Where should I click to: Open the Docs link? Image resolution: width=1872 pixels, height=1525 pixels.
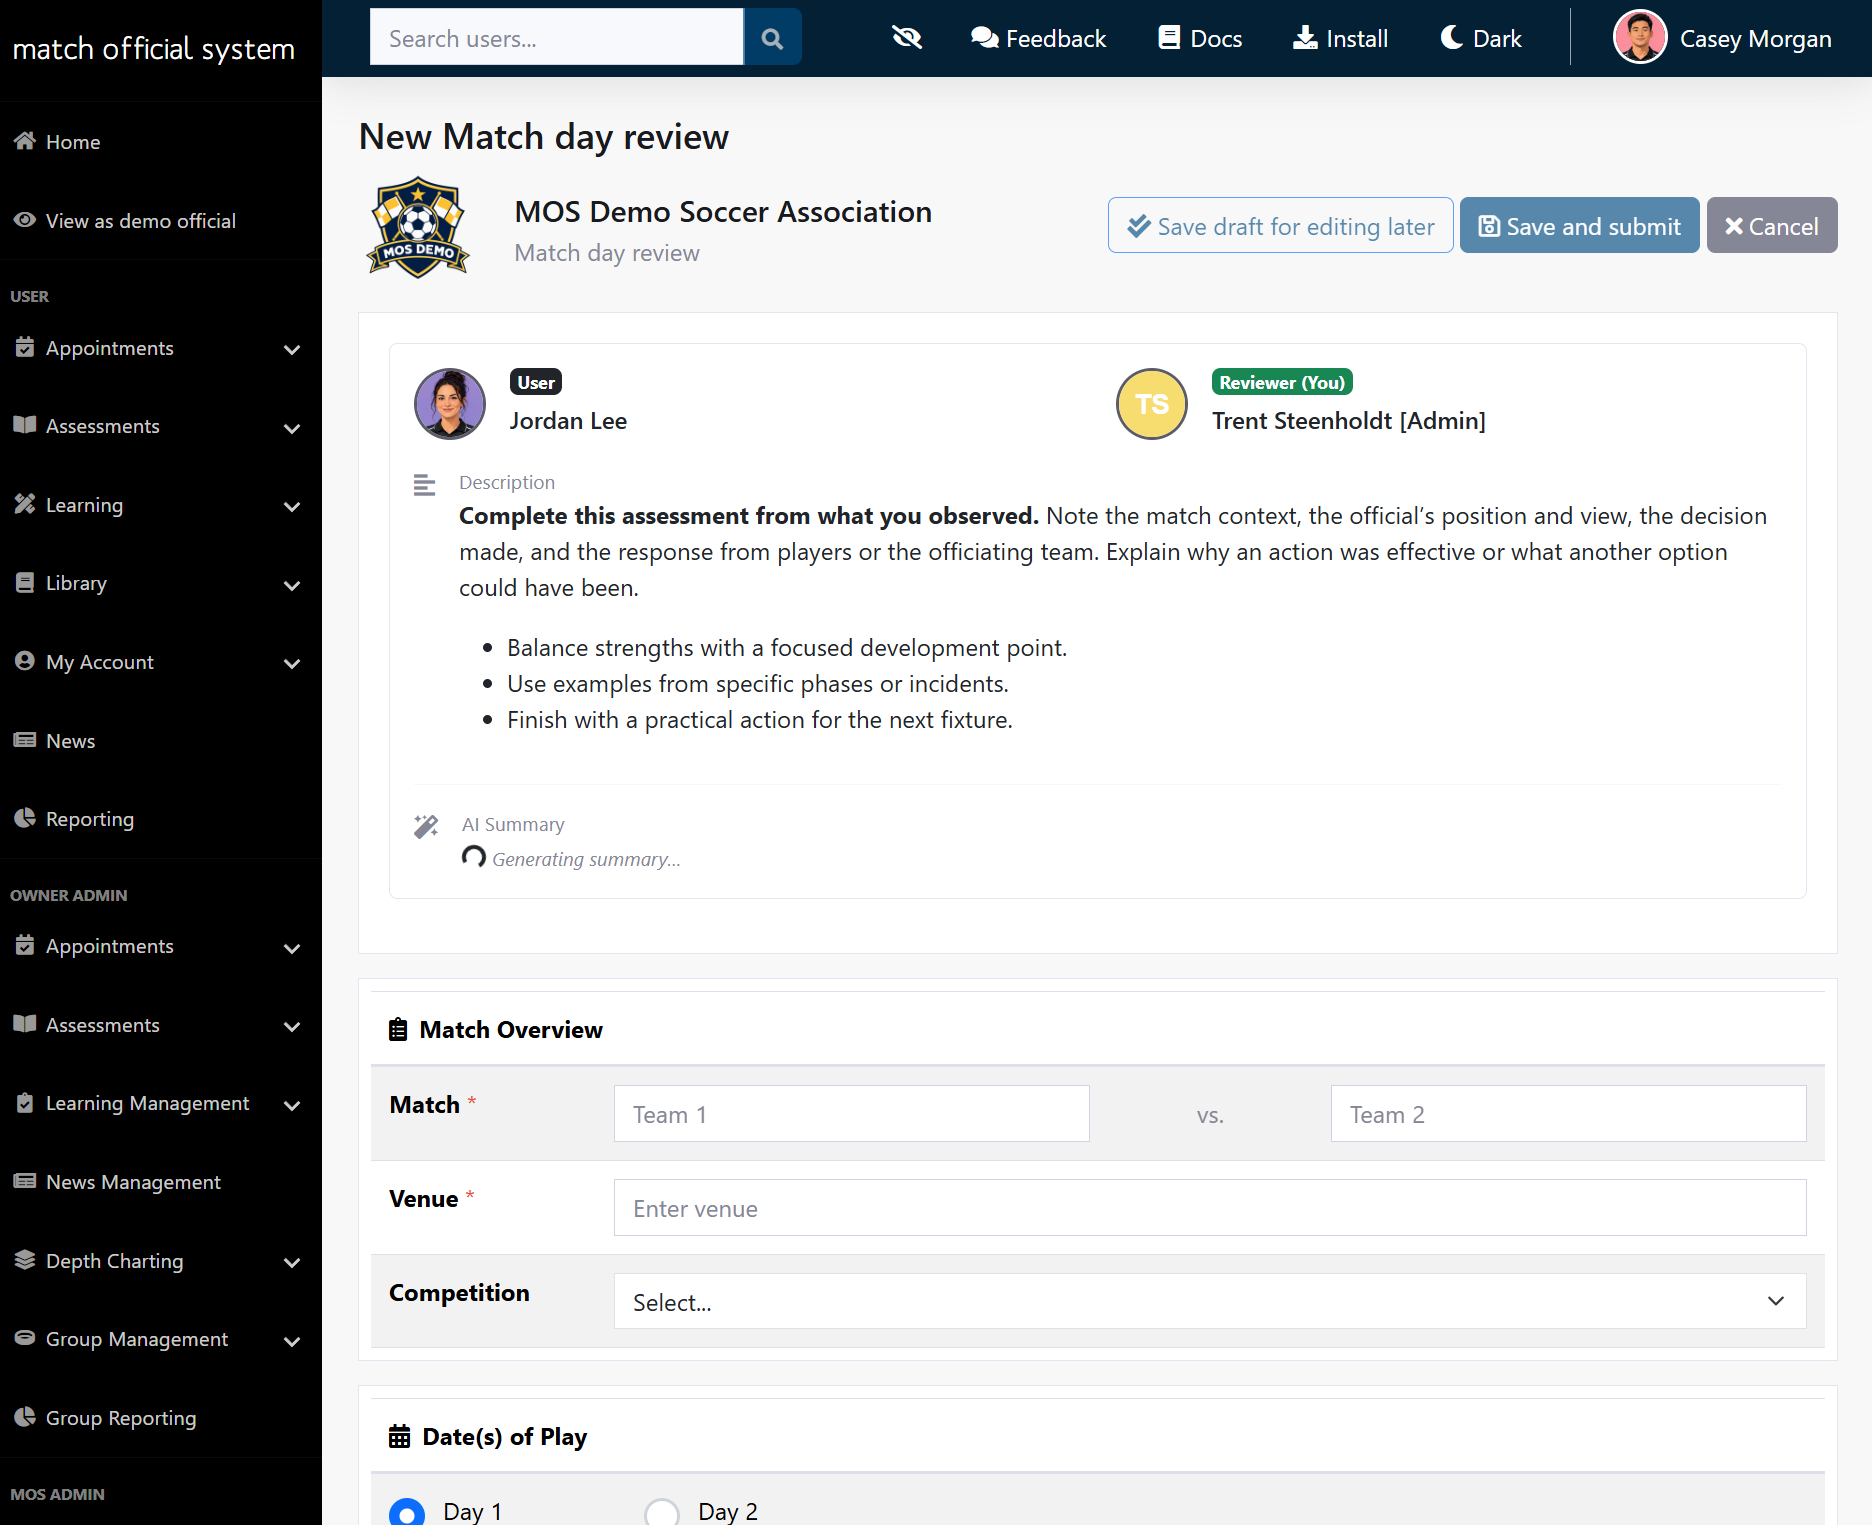coord(1200,38)
